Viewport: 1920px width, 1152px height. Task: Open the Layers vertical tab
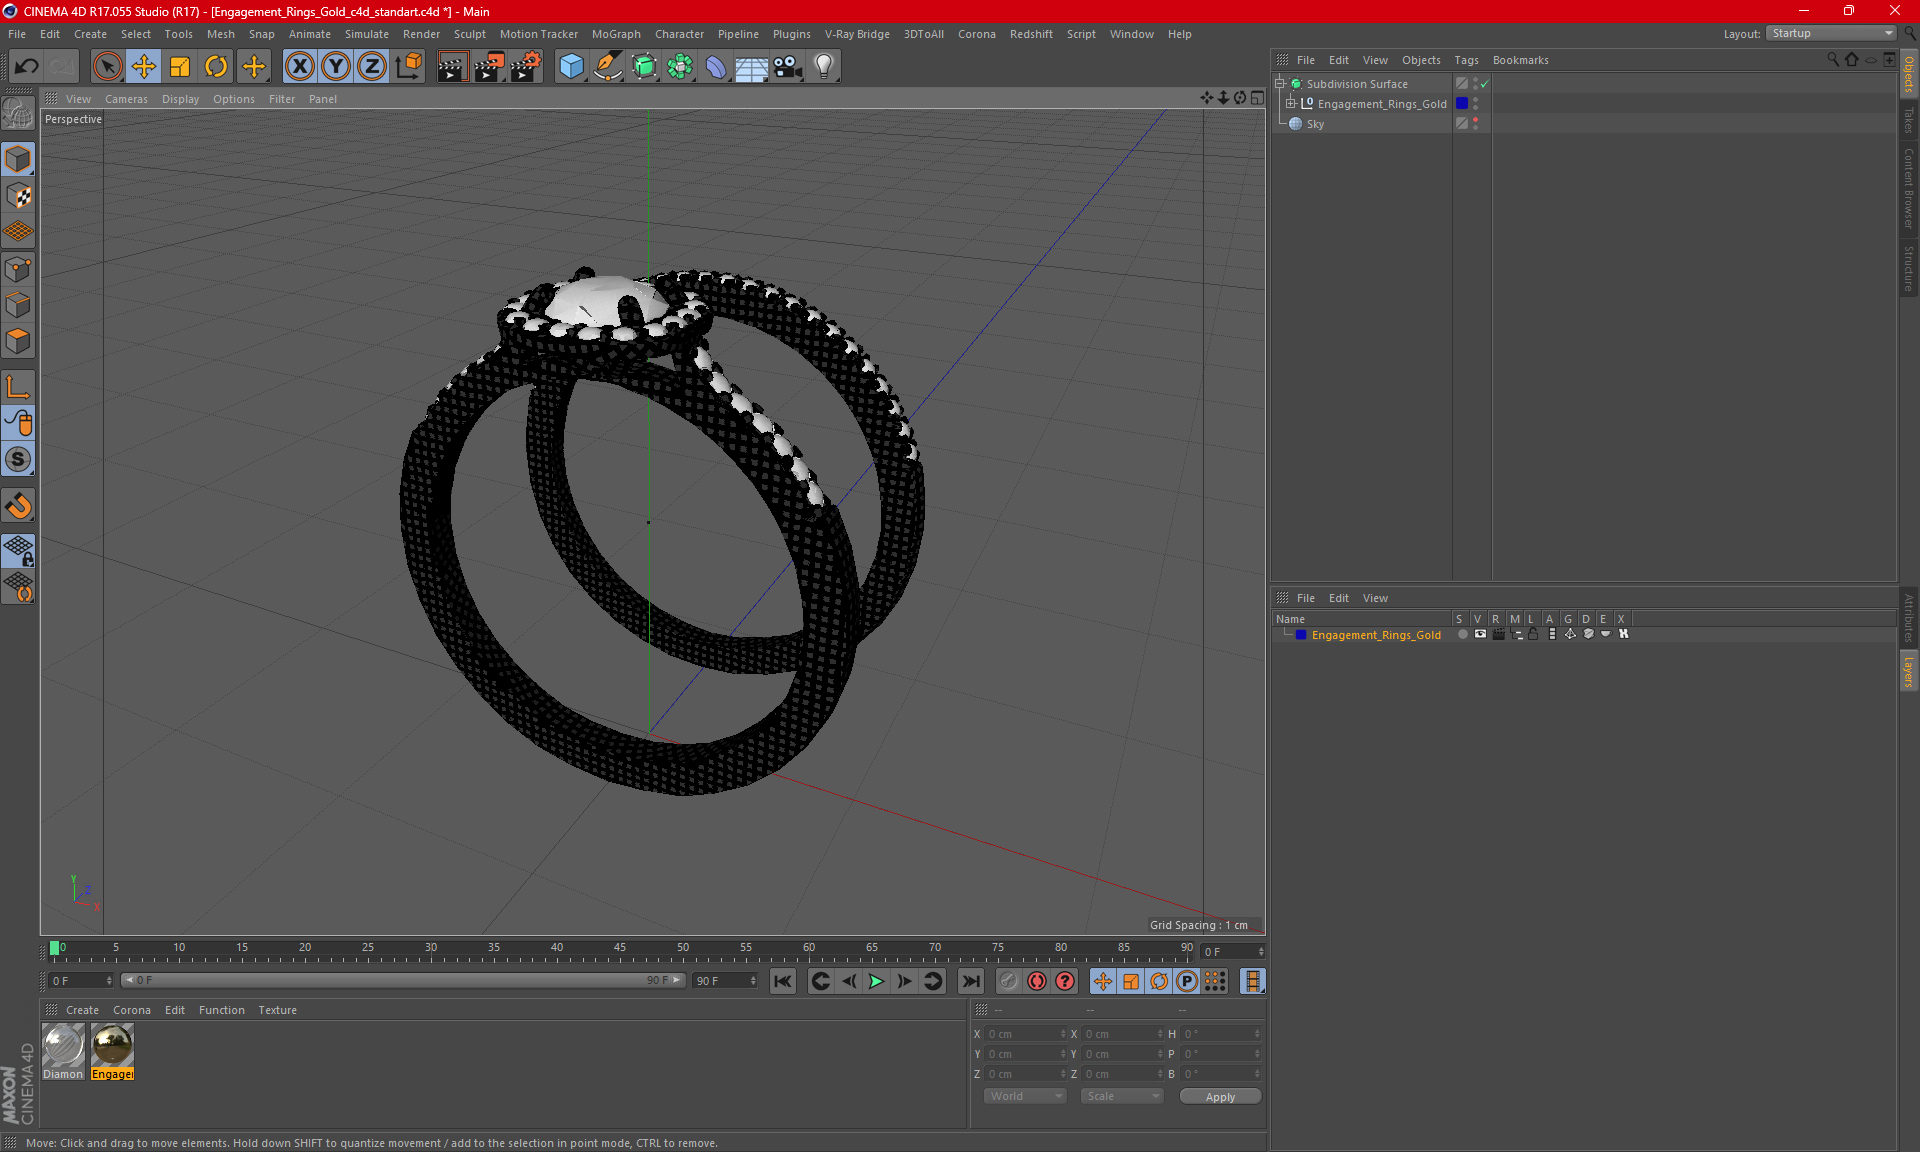tap(1909, 671)
